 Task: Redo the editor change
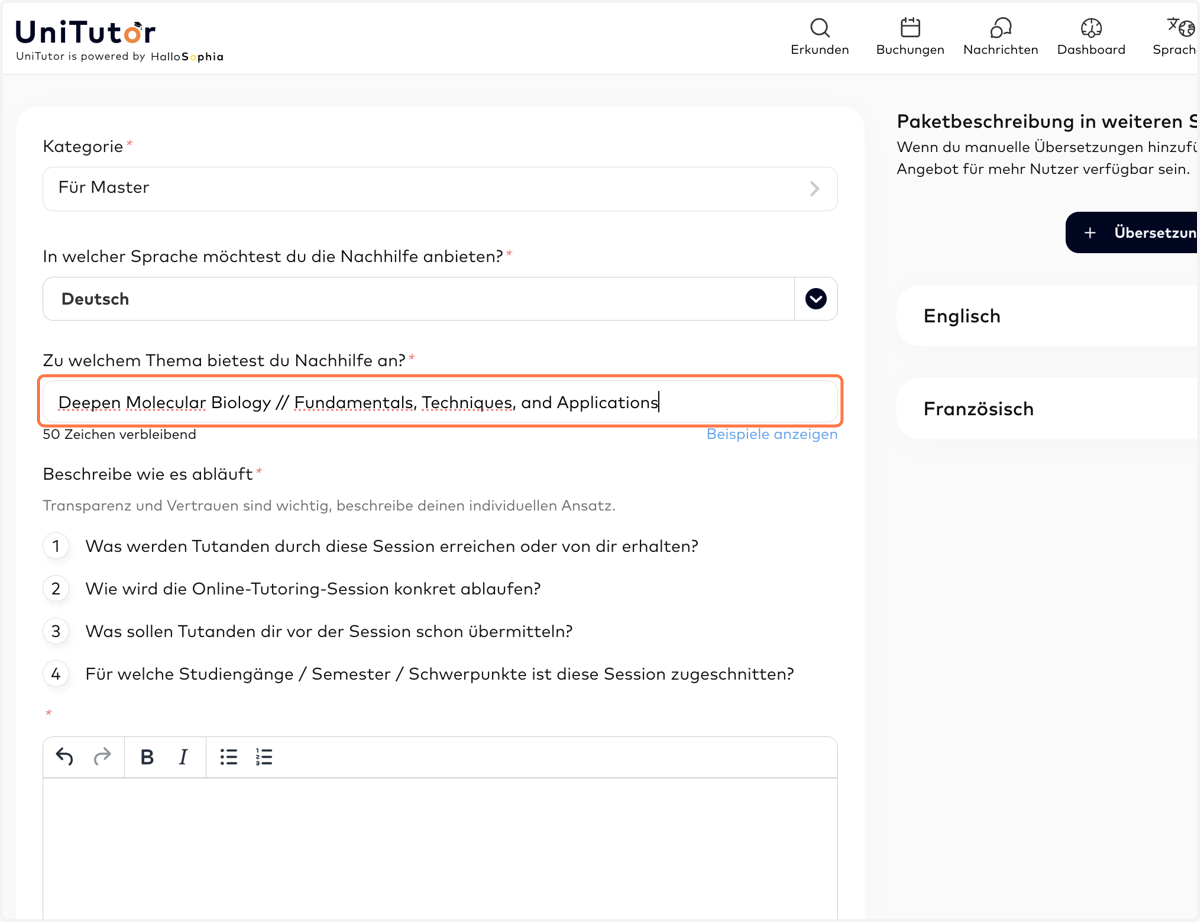point(102,757)
